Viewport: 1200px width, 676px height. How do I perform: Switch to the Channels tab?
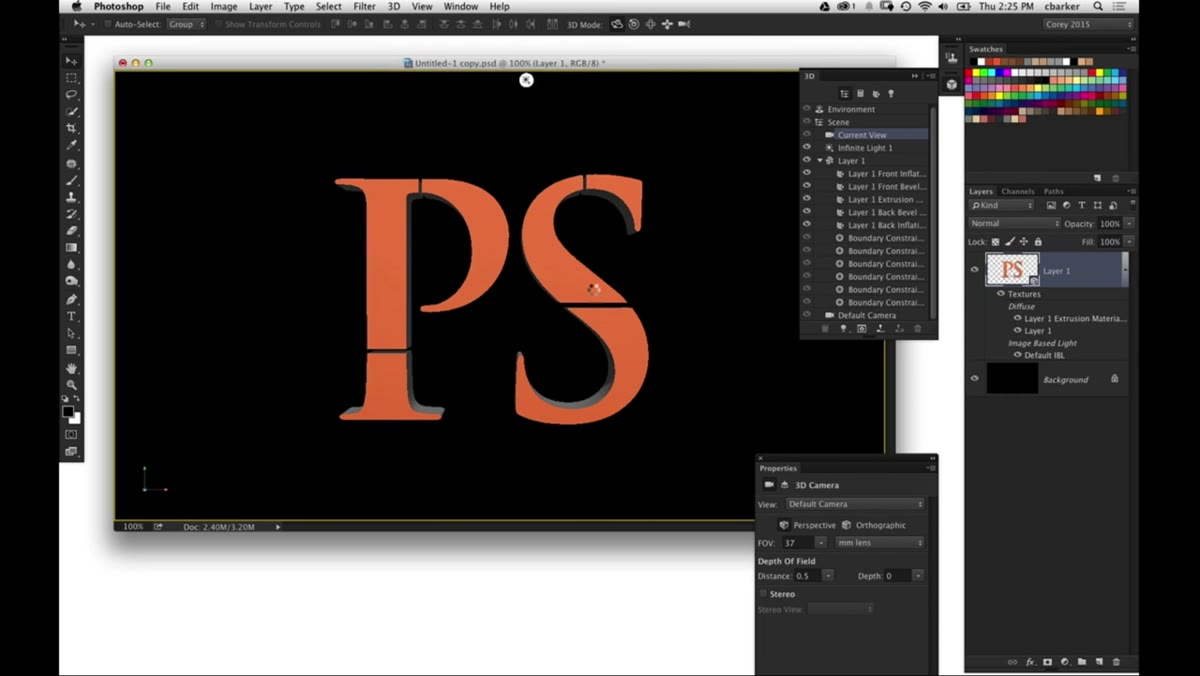coord(1018,191)
